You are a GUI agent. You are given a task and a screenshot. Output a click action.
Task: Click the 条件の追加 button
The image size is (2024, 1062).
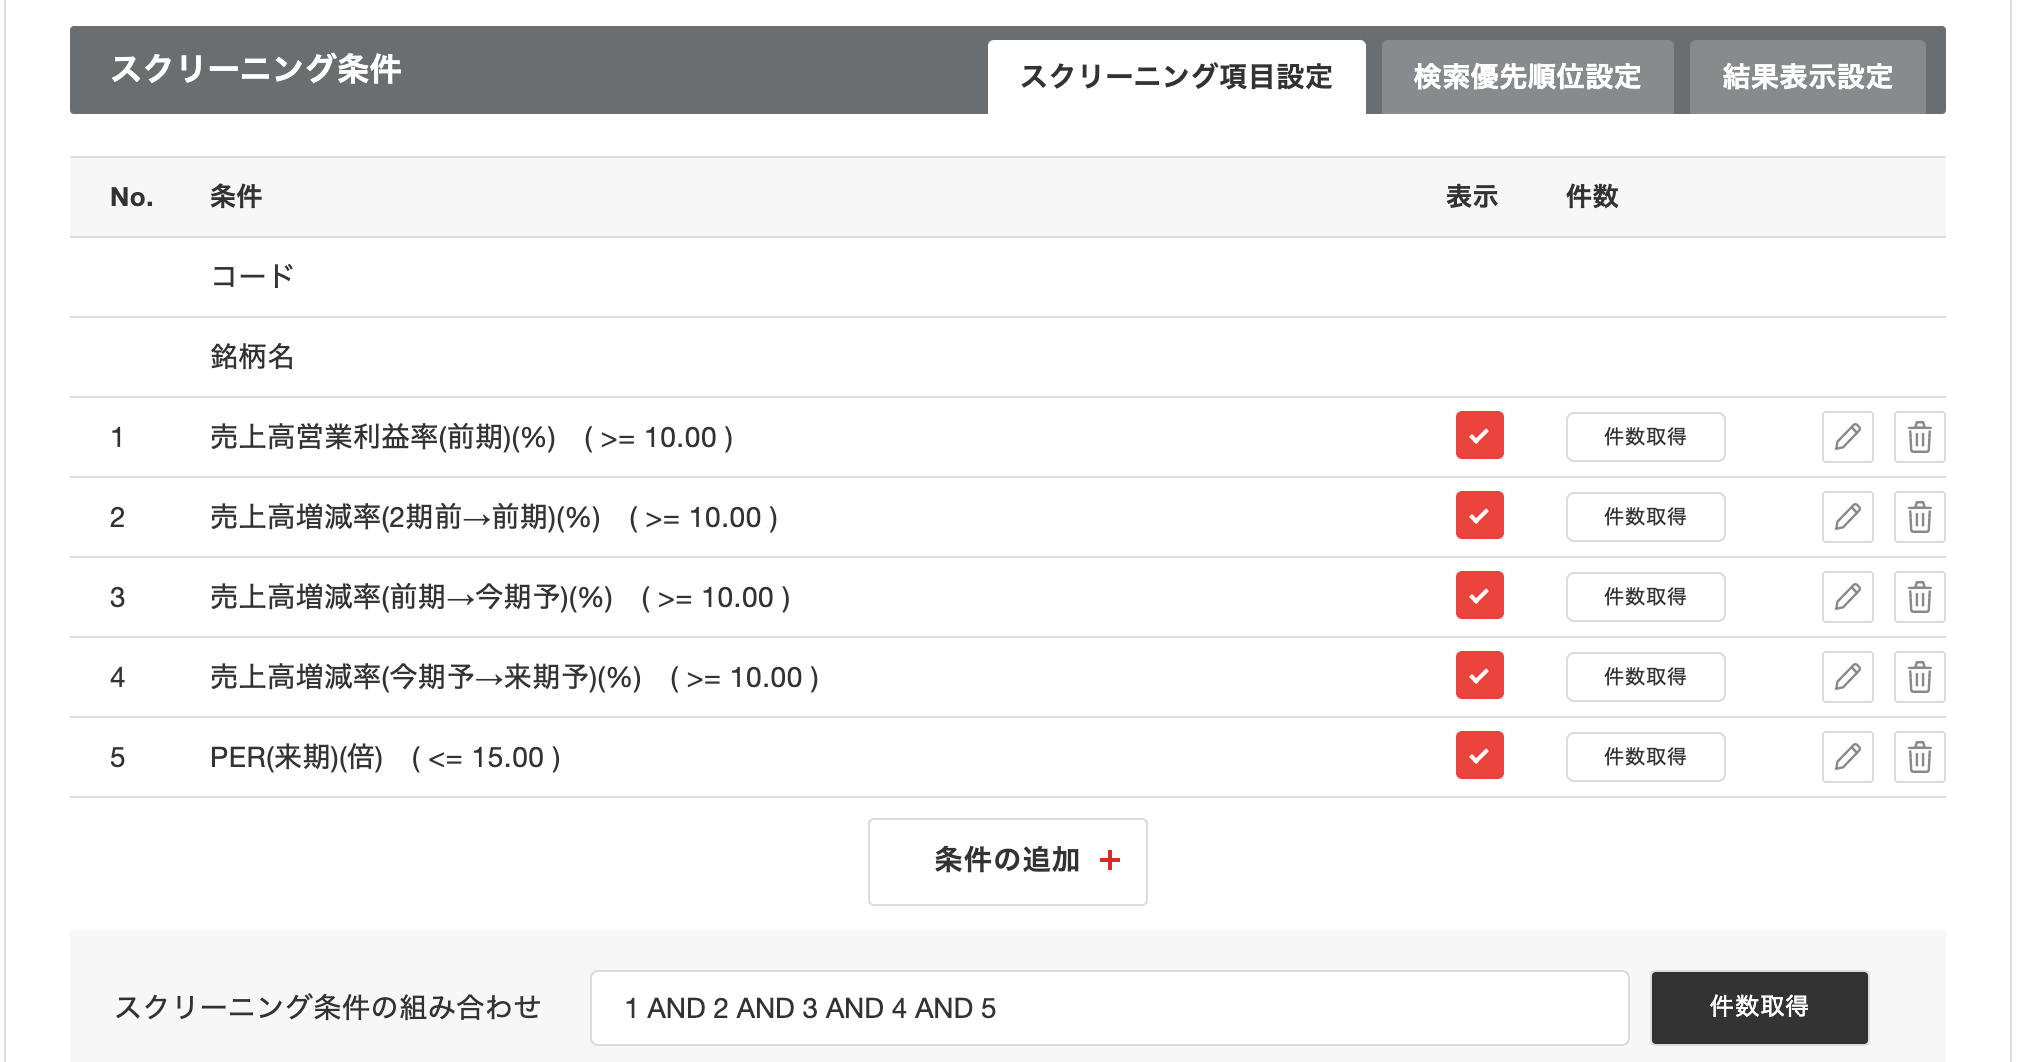click(x=1007, y=861)
